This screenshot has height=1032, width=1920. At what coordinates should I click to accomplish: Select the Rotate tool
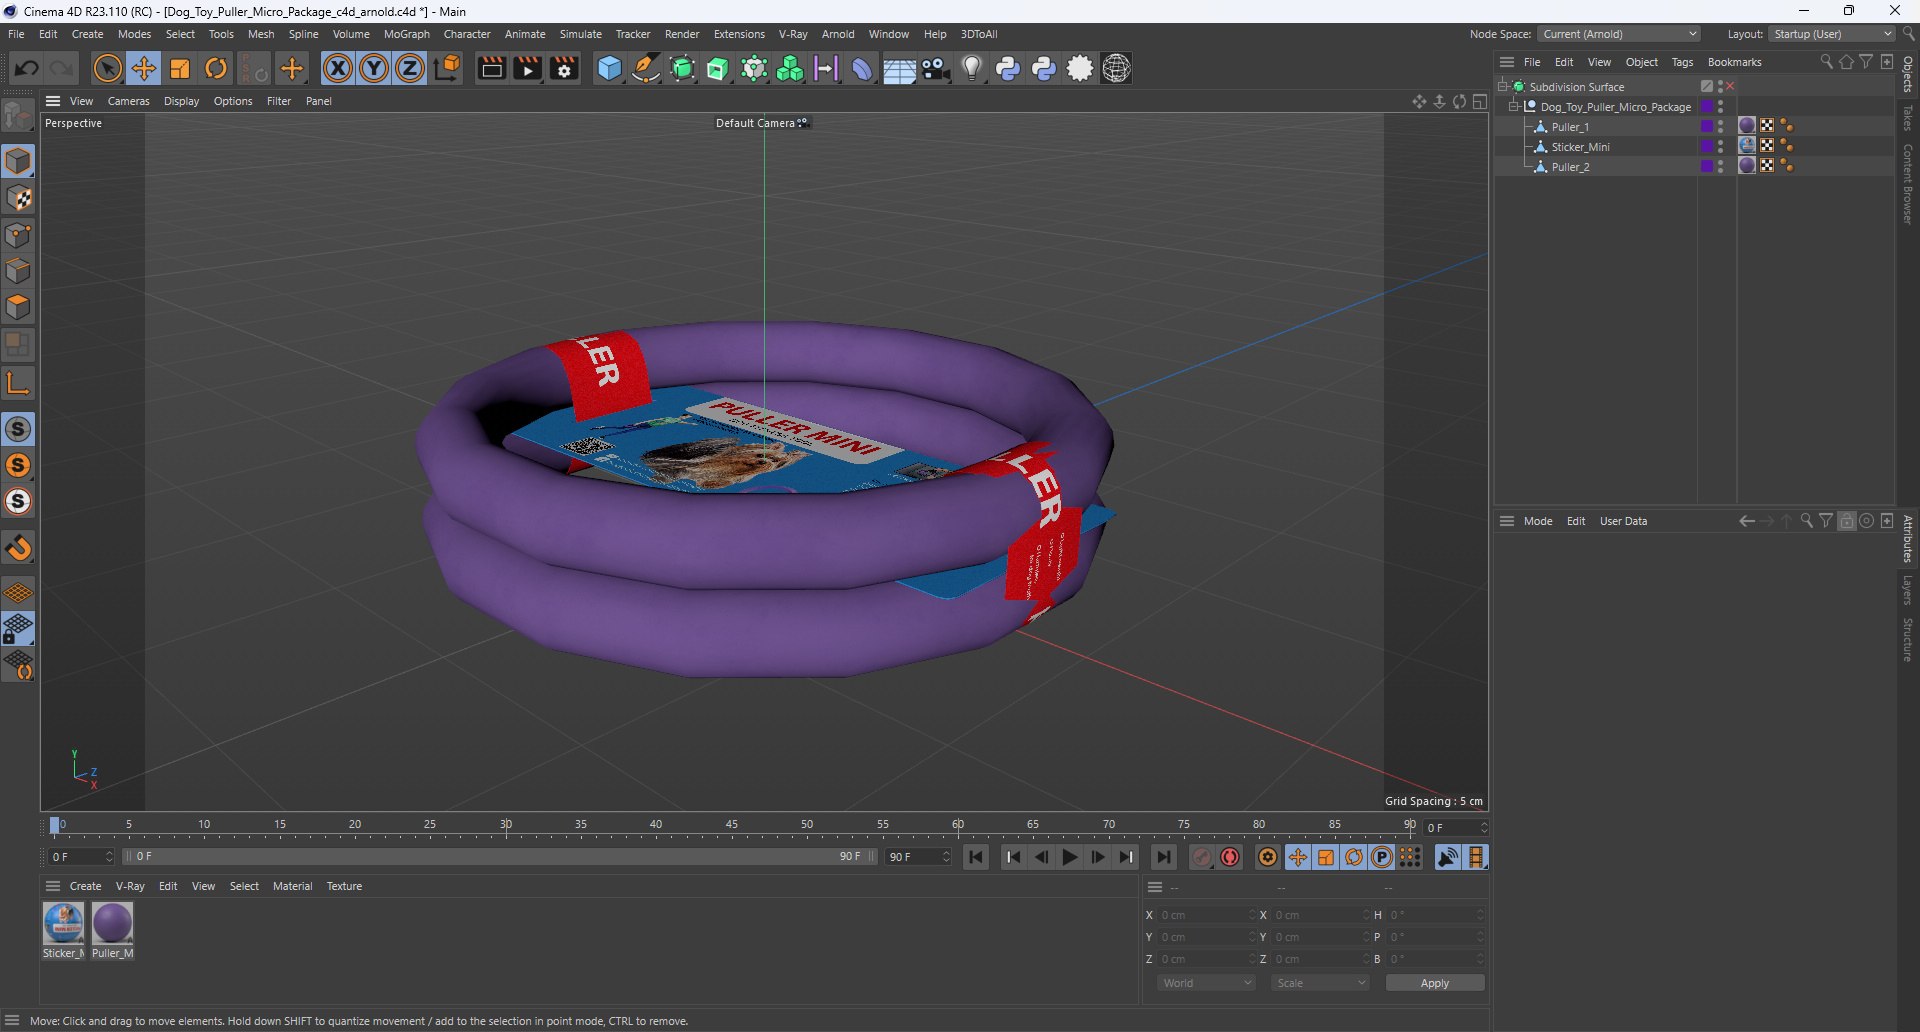216,68
